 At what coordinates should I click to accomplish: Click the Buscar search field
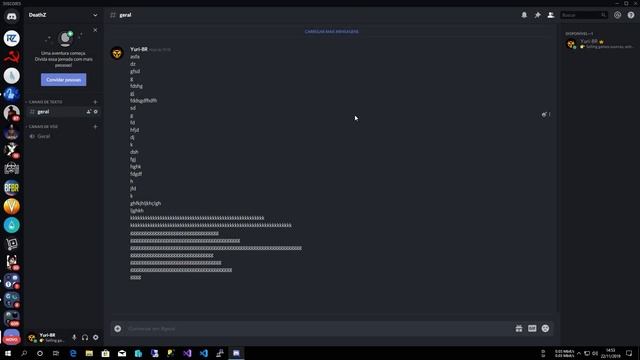584,15
